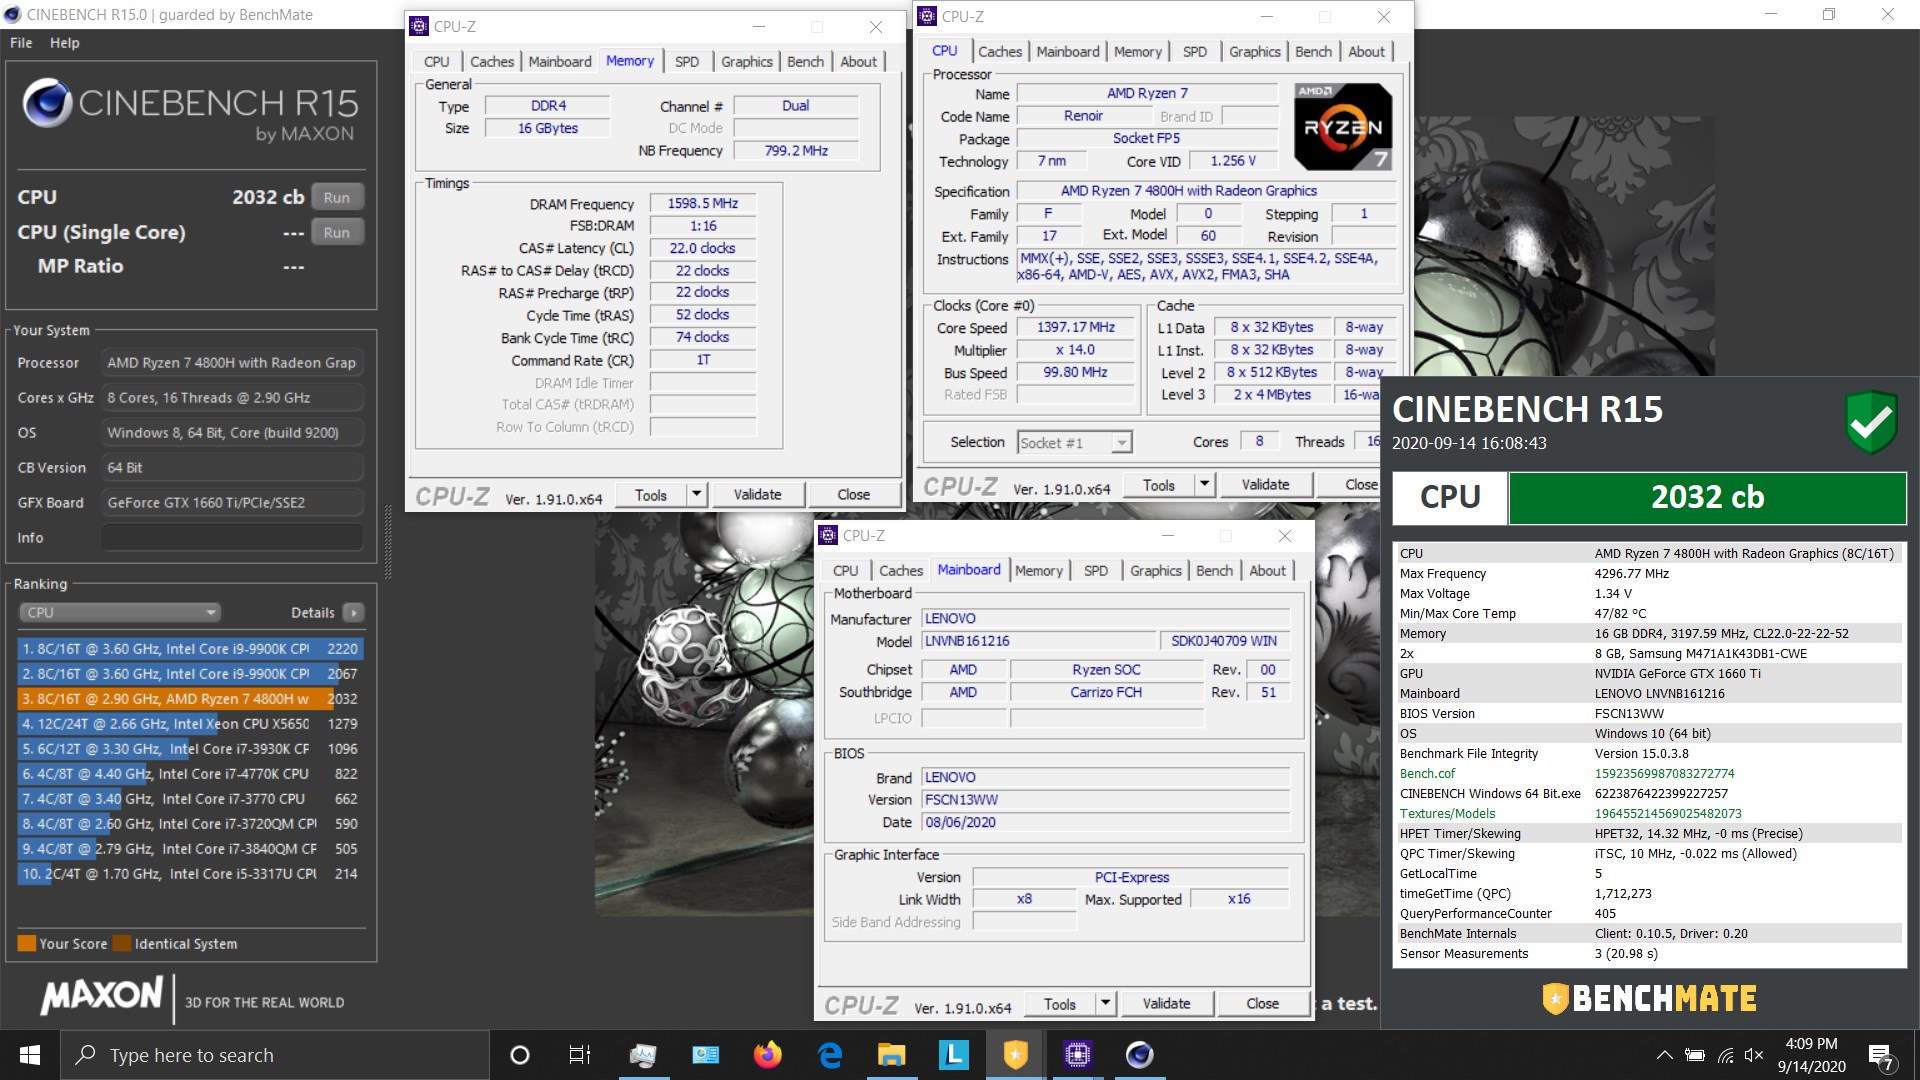The width and height of the screenshot is (1920, 1080).
Task: Select the i9-9900K 2220 ranking row
Action: 189,648
